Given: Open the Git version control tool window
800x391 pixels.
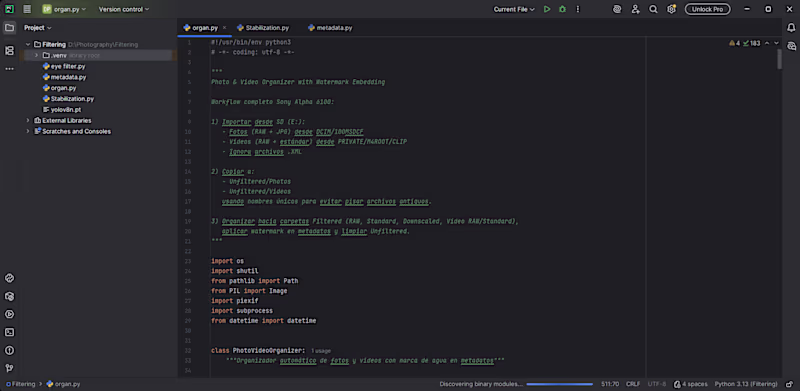Looking at the screenshot, I should [x=9, y=368].
